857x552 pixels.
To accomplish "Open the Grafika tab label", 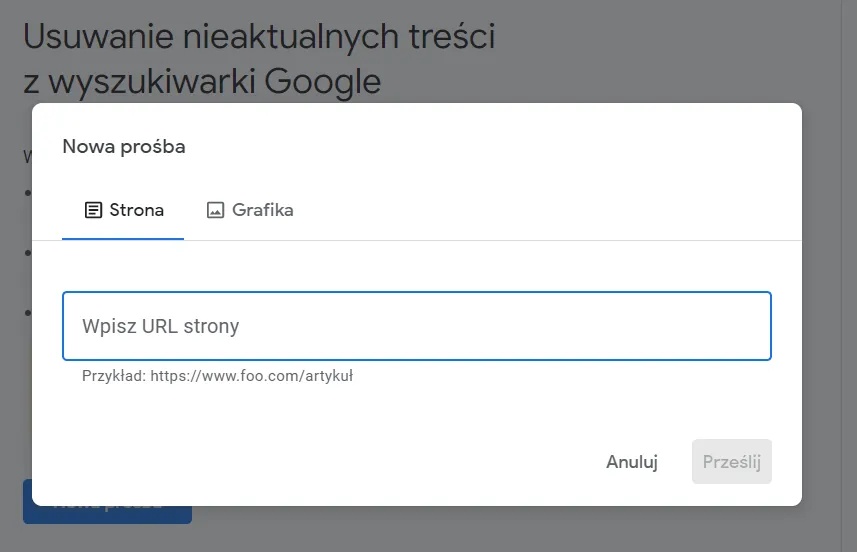I will [262, 210].
